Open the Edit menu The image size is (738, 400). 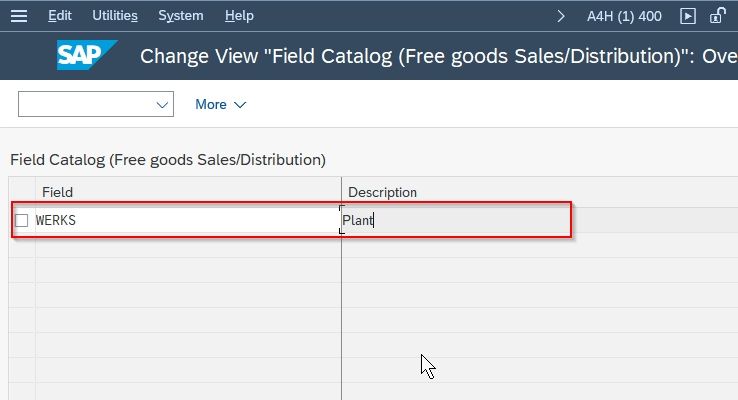tap(60, 16)
